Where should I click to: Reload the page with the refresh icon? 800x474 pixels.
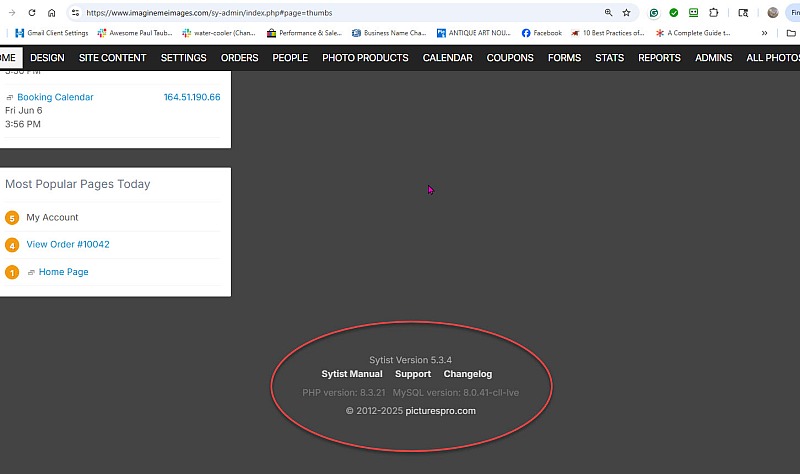click(x=32, y=13)
